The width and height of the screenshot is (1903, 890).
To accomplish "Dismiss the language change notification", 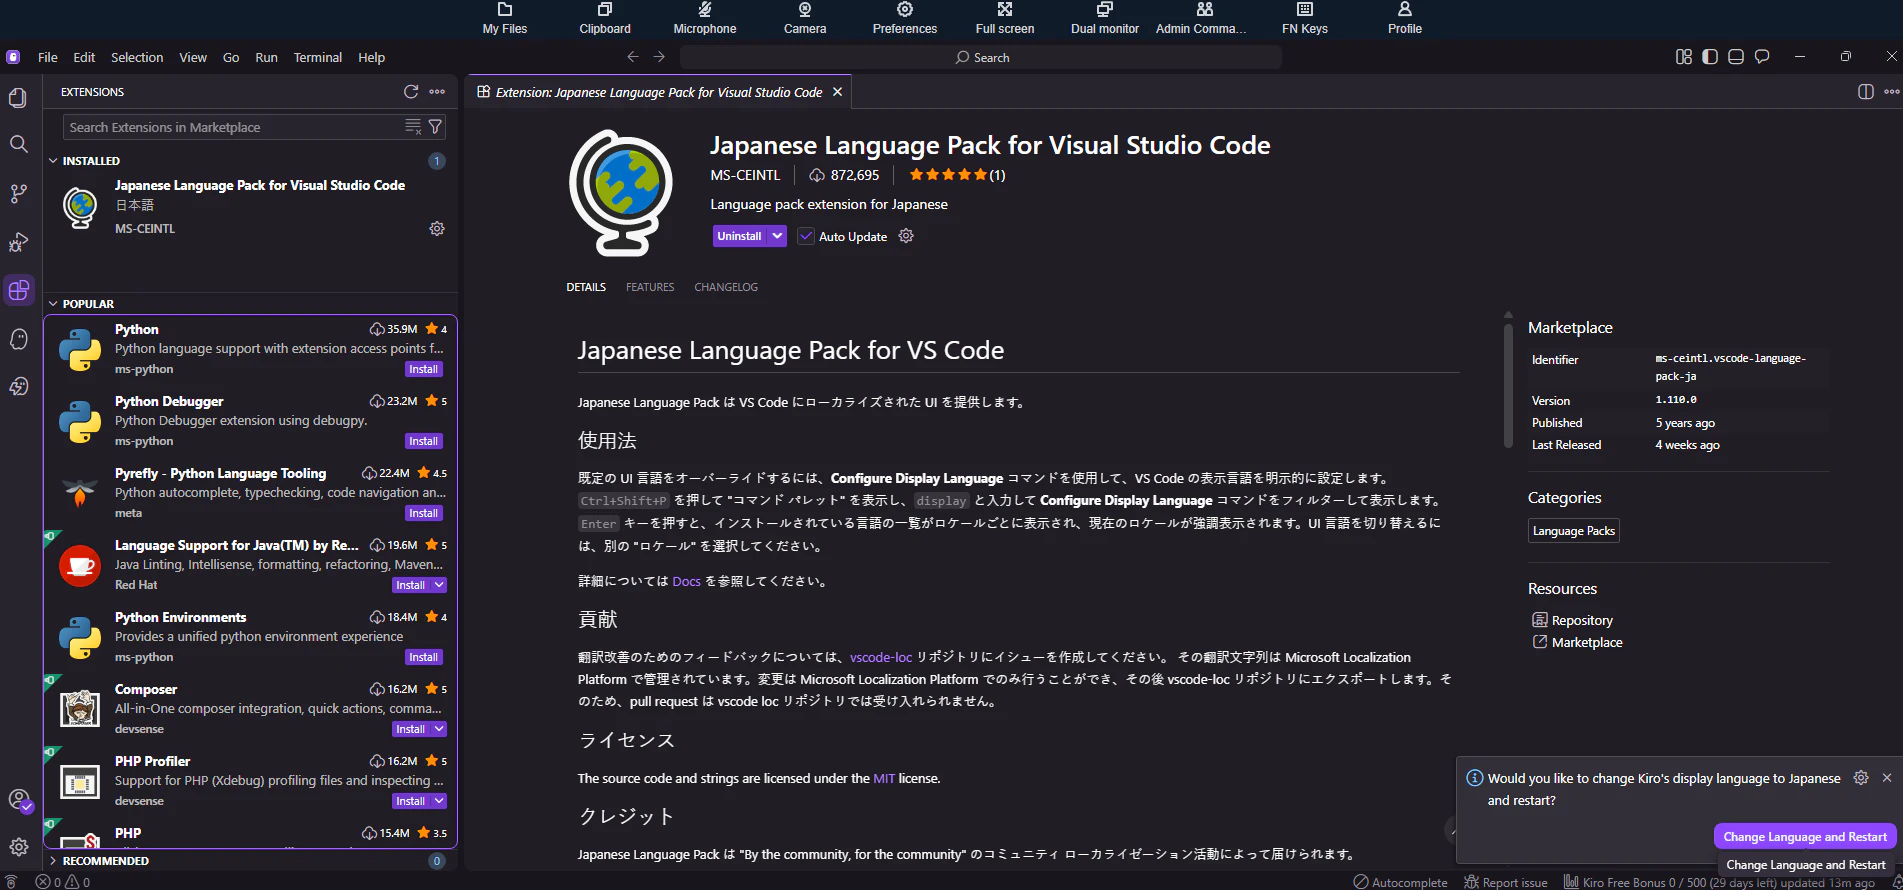I will coord(1887,778).
